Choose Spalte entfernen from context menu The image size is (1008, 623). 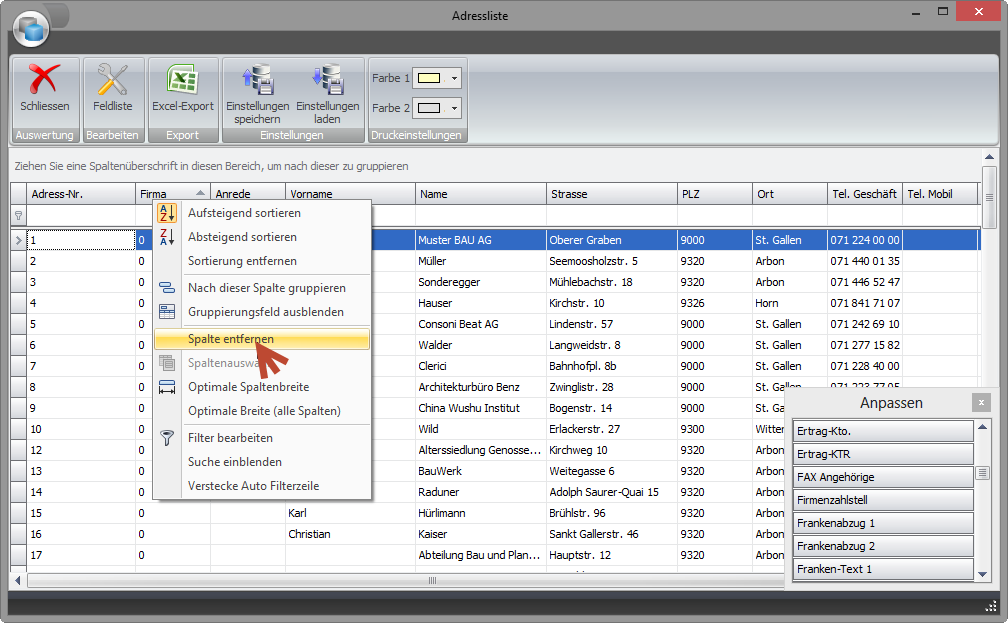pyautogui.click(x=231, y=339)
